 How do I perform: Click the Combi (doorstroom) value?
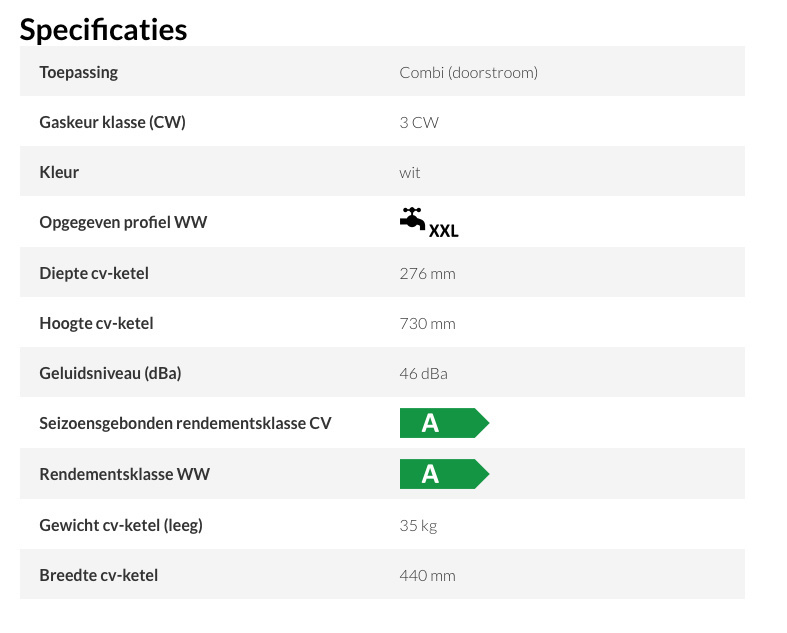click(468, 73)
